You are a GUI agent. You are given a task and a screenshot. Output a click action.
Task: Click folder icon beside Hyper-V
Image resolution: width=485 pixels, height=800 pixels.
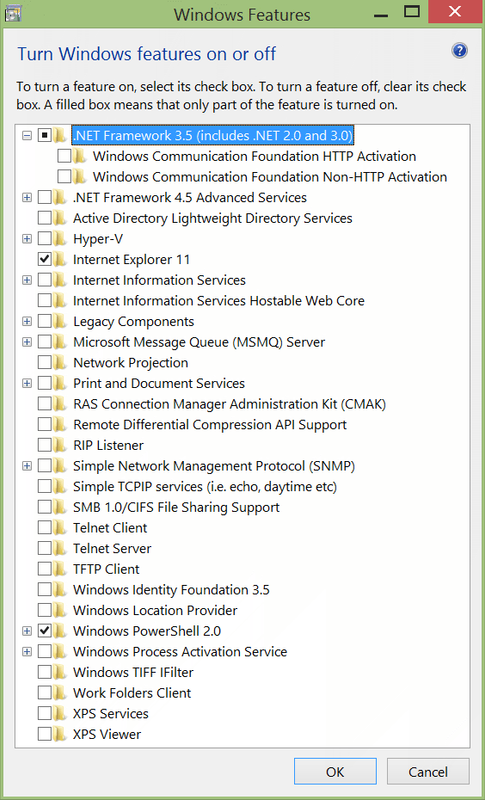click(x=60, y=238)
